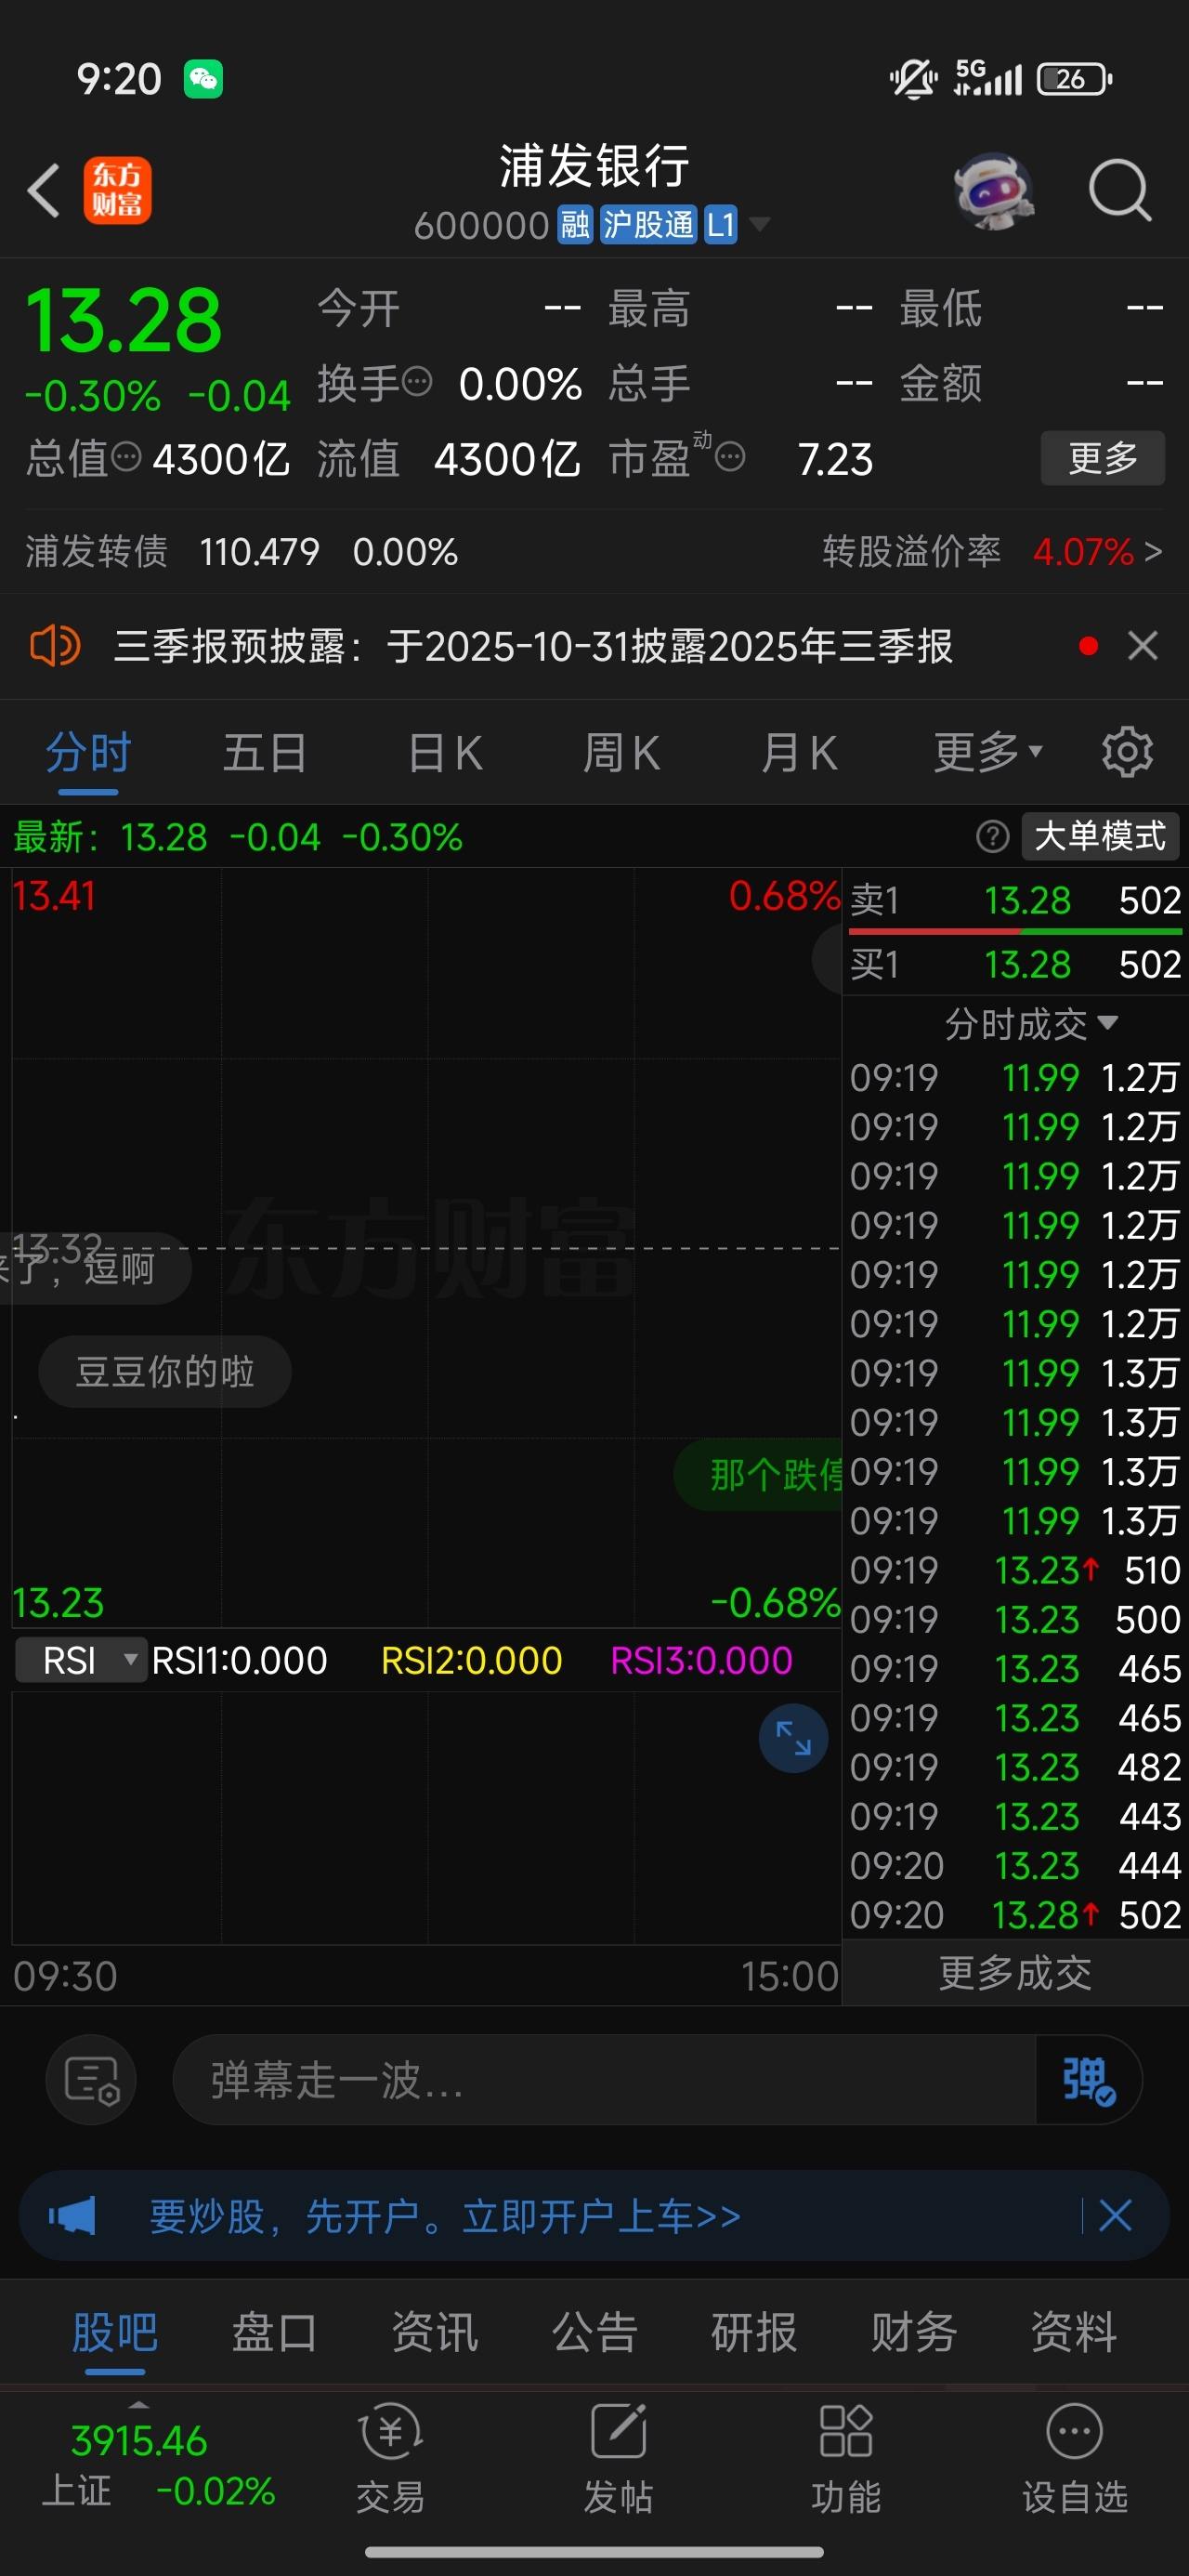
Task: Tap the blue megaphone promo icon
Action: (x=72, y=2215)
